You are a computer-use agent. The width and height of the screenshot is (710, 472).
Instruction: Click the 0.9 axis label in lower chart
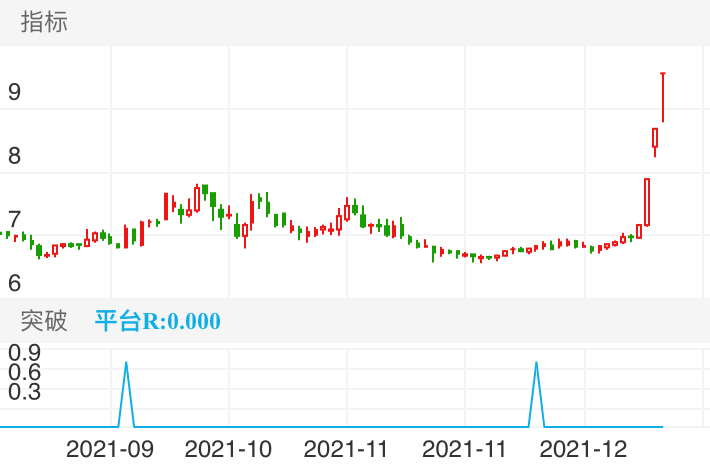coord(24,352)
